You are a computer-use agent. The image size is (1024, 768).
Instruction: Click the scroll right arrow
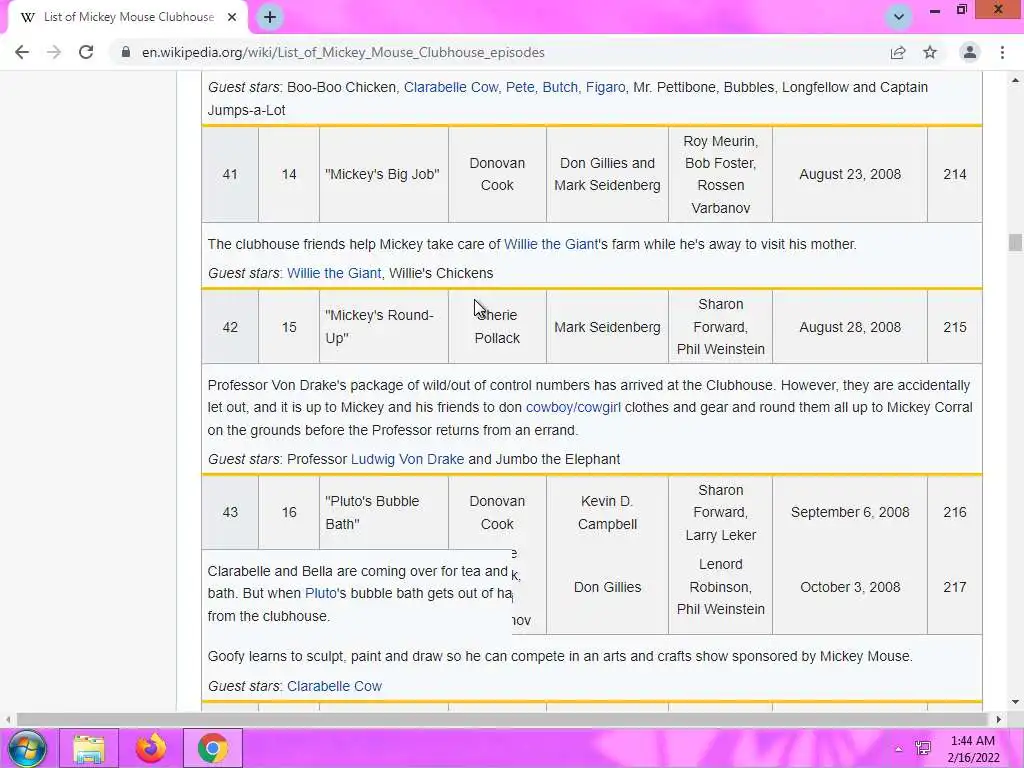tap(999, 719)
